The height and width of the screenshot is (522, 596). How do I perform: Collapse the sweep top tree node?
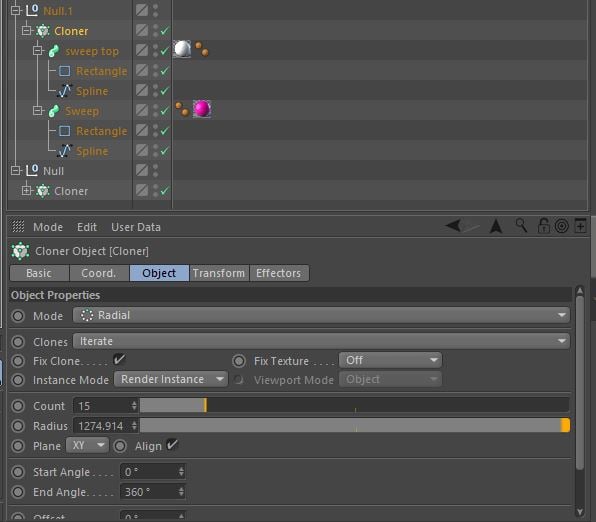coord(37,51)
